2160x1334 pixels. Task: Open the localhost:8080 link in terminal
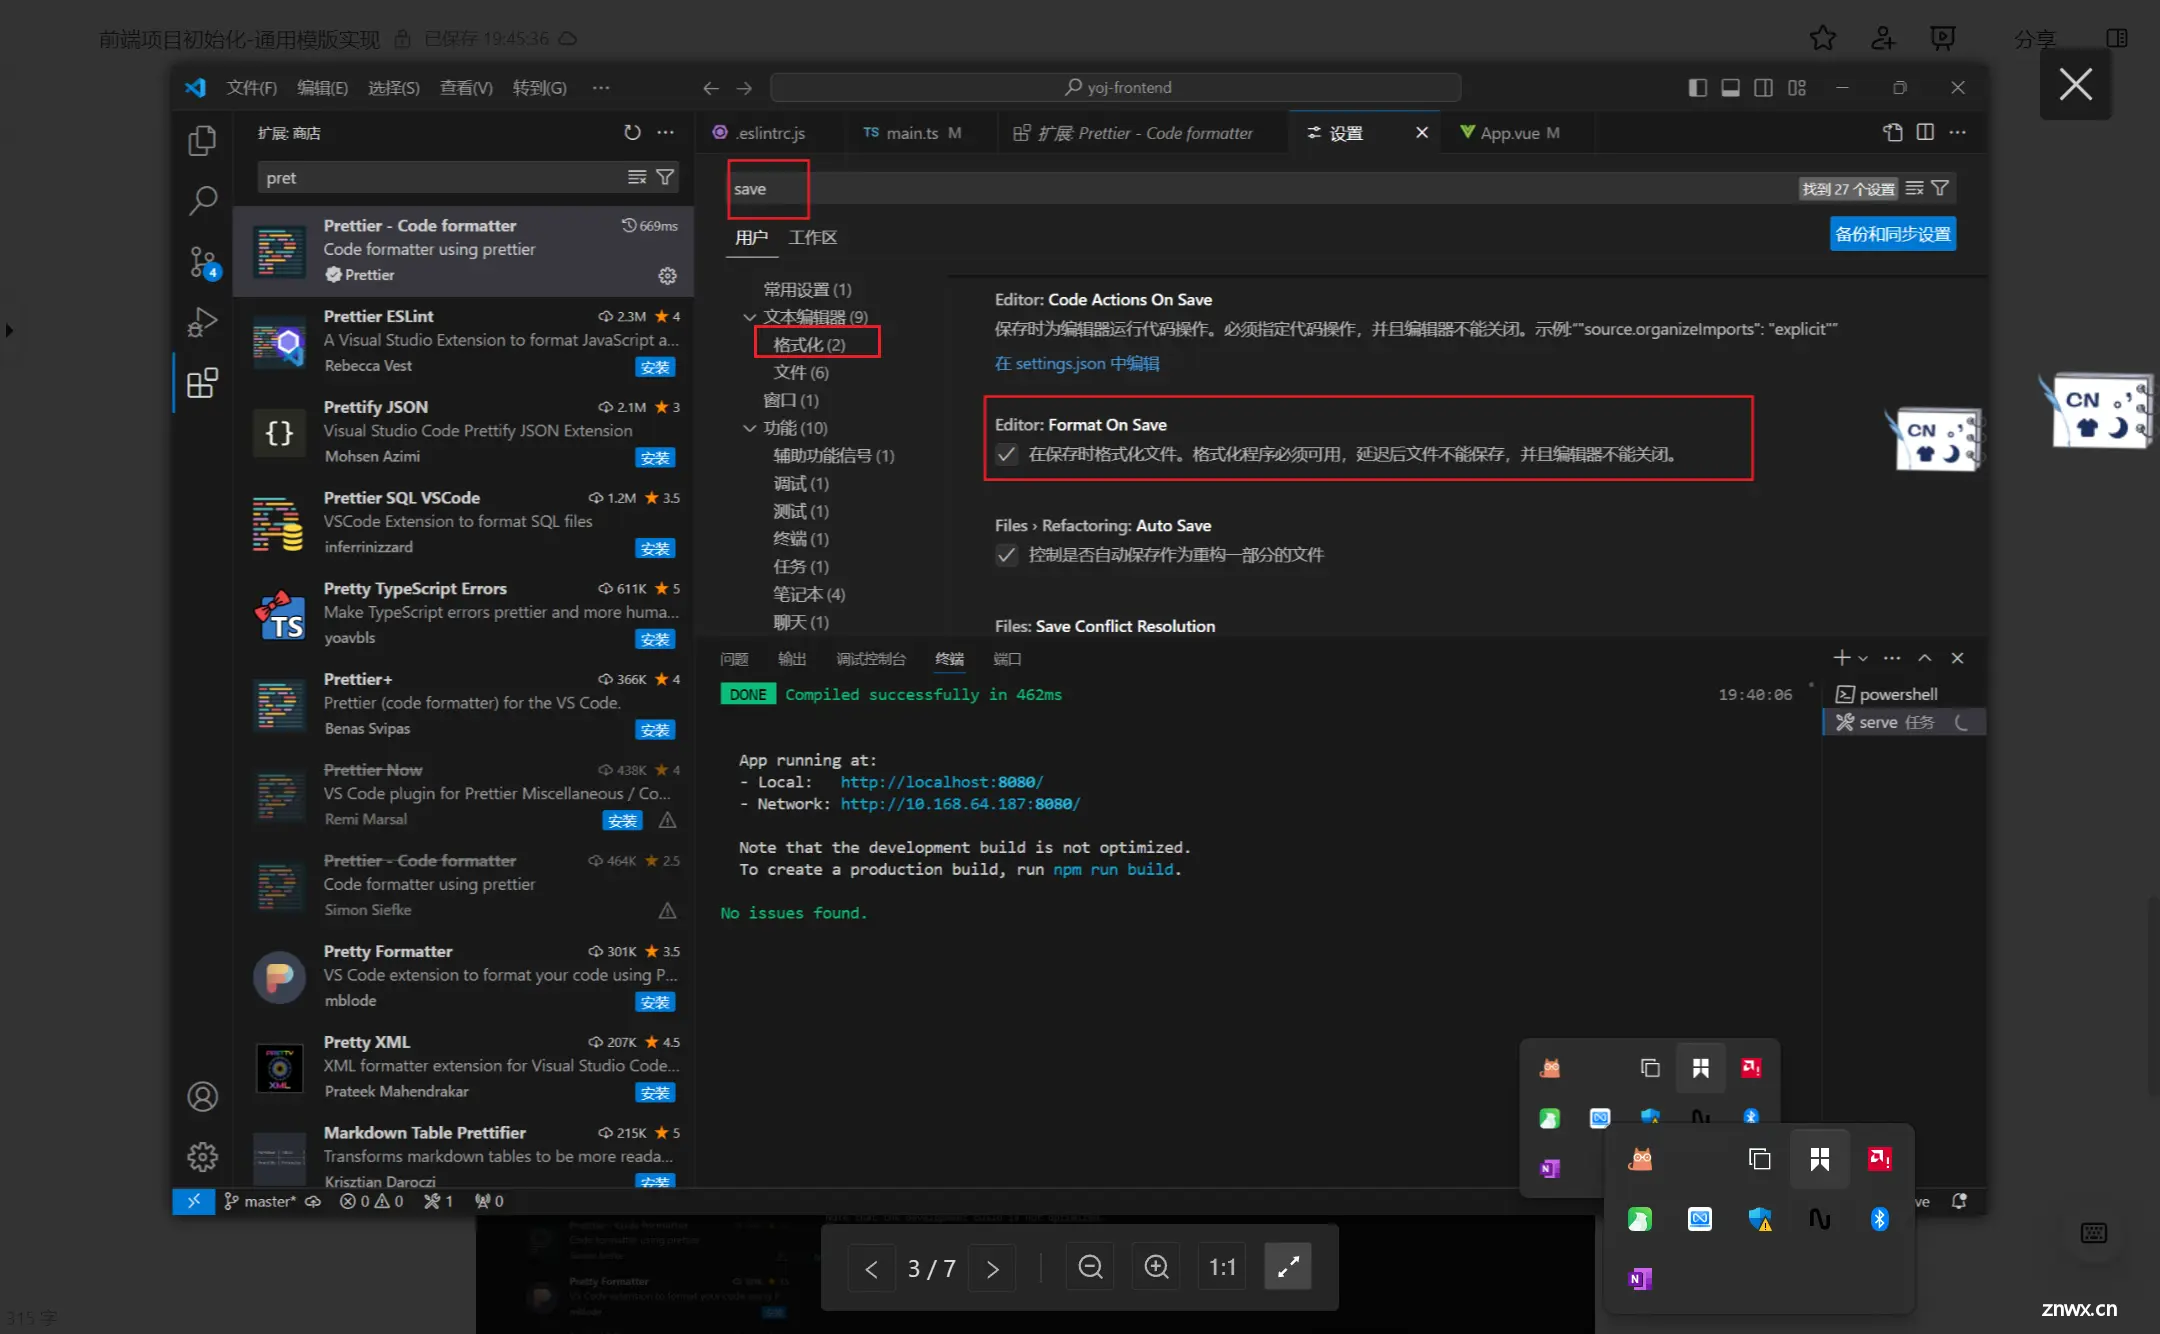(941, 782)
